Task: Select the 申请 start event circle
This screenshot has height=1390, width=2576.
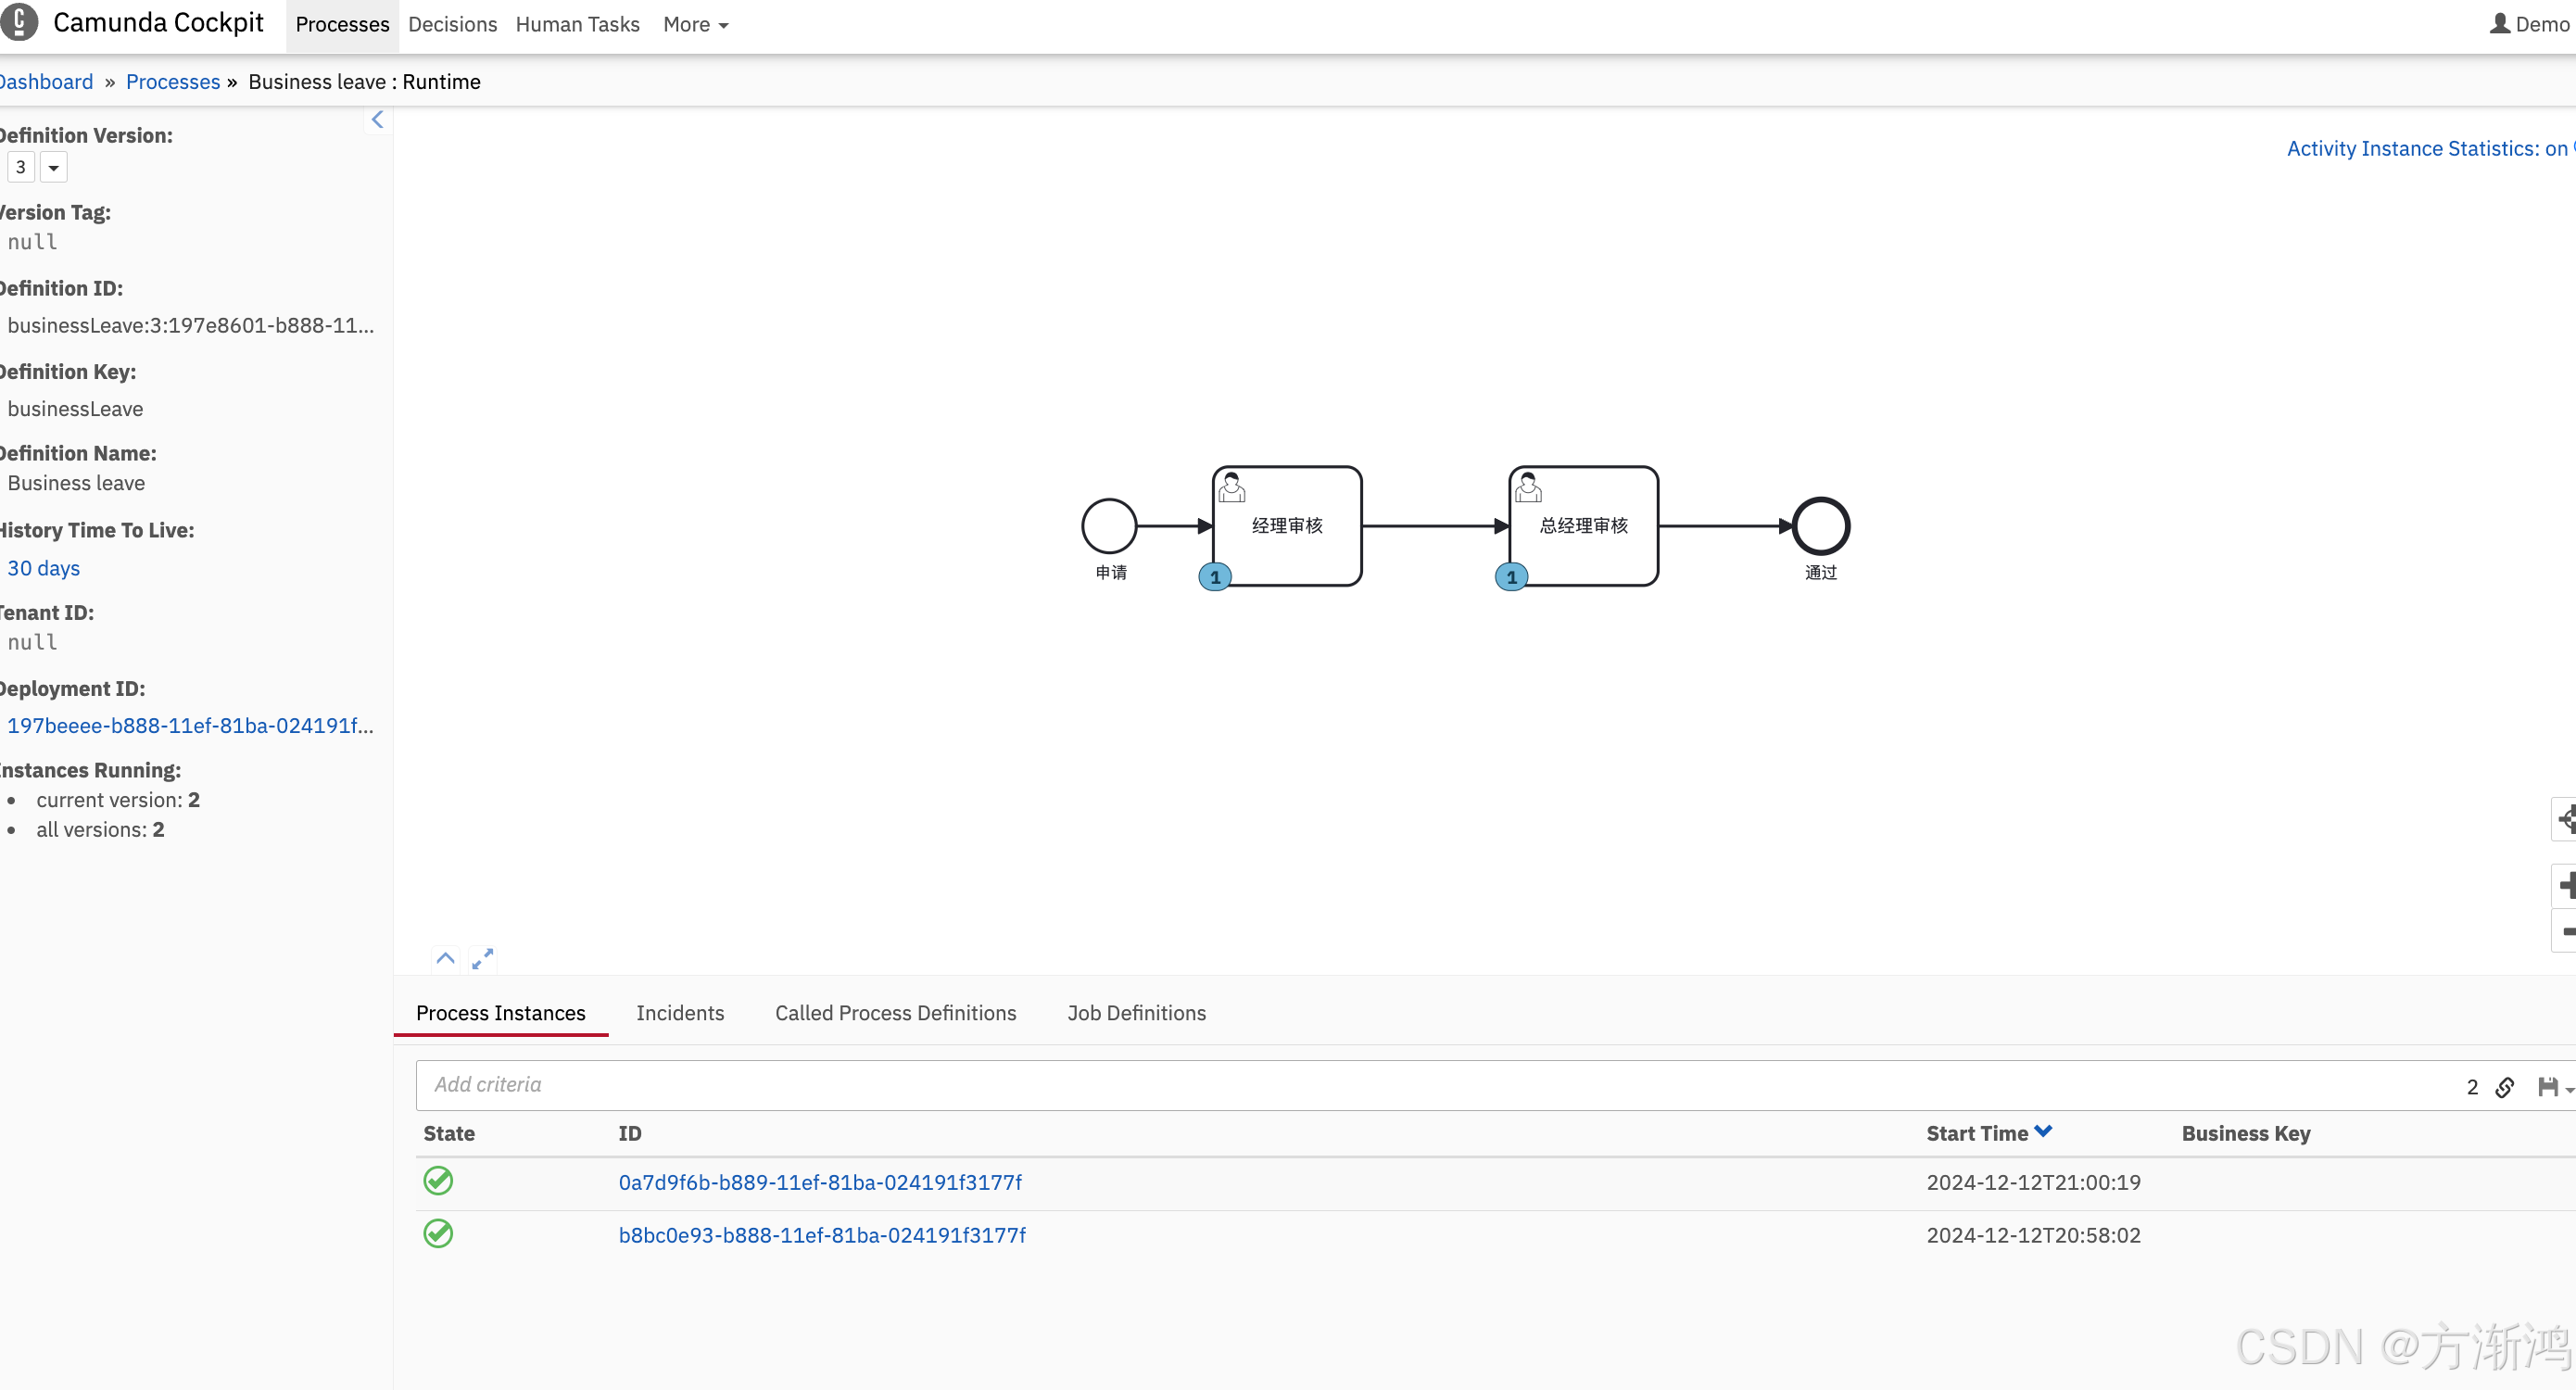Action: click(1109, 526)
